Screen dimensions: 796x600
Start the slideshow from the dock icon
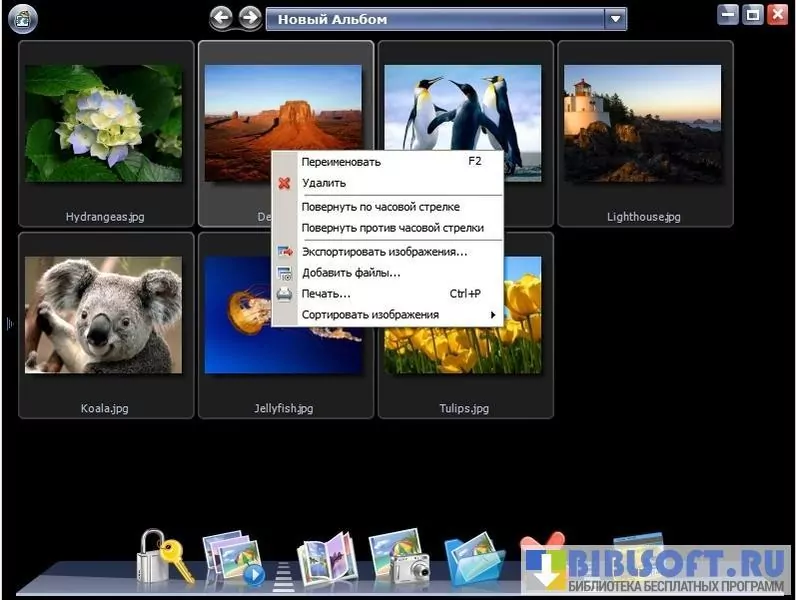233,558
